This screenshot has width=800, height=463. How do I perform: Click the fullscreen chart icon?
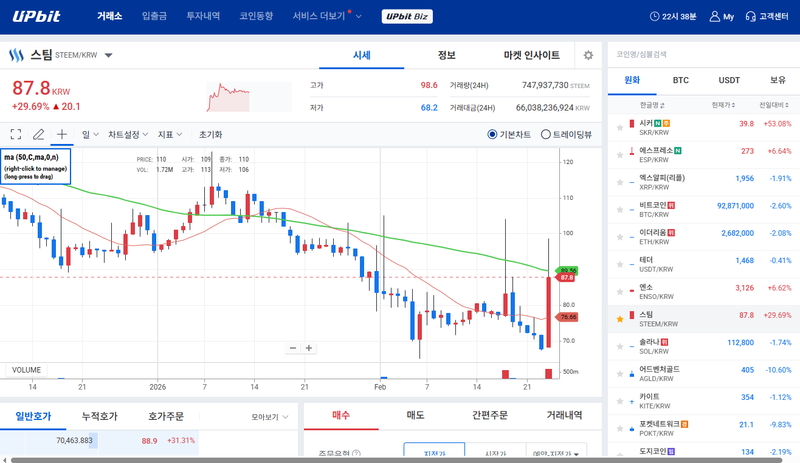[15, 134]
